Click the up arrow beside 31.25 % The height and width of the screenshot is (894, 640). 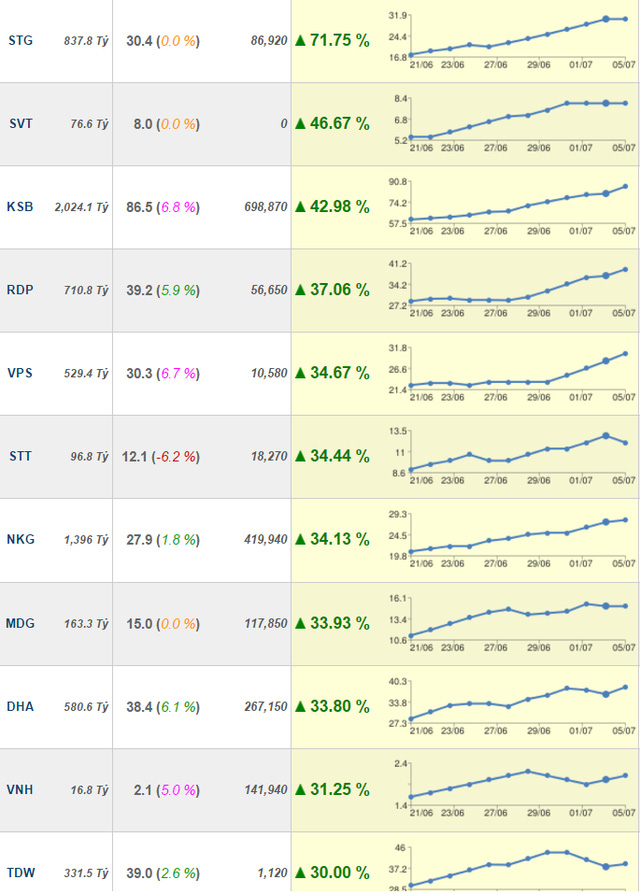(x=301, y=789)
